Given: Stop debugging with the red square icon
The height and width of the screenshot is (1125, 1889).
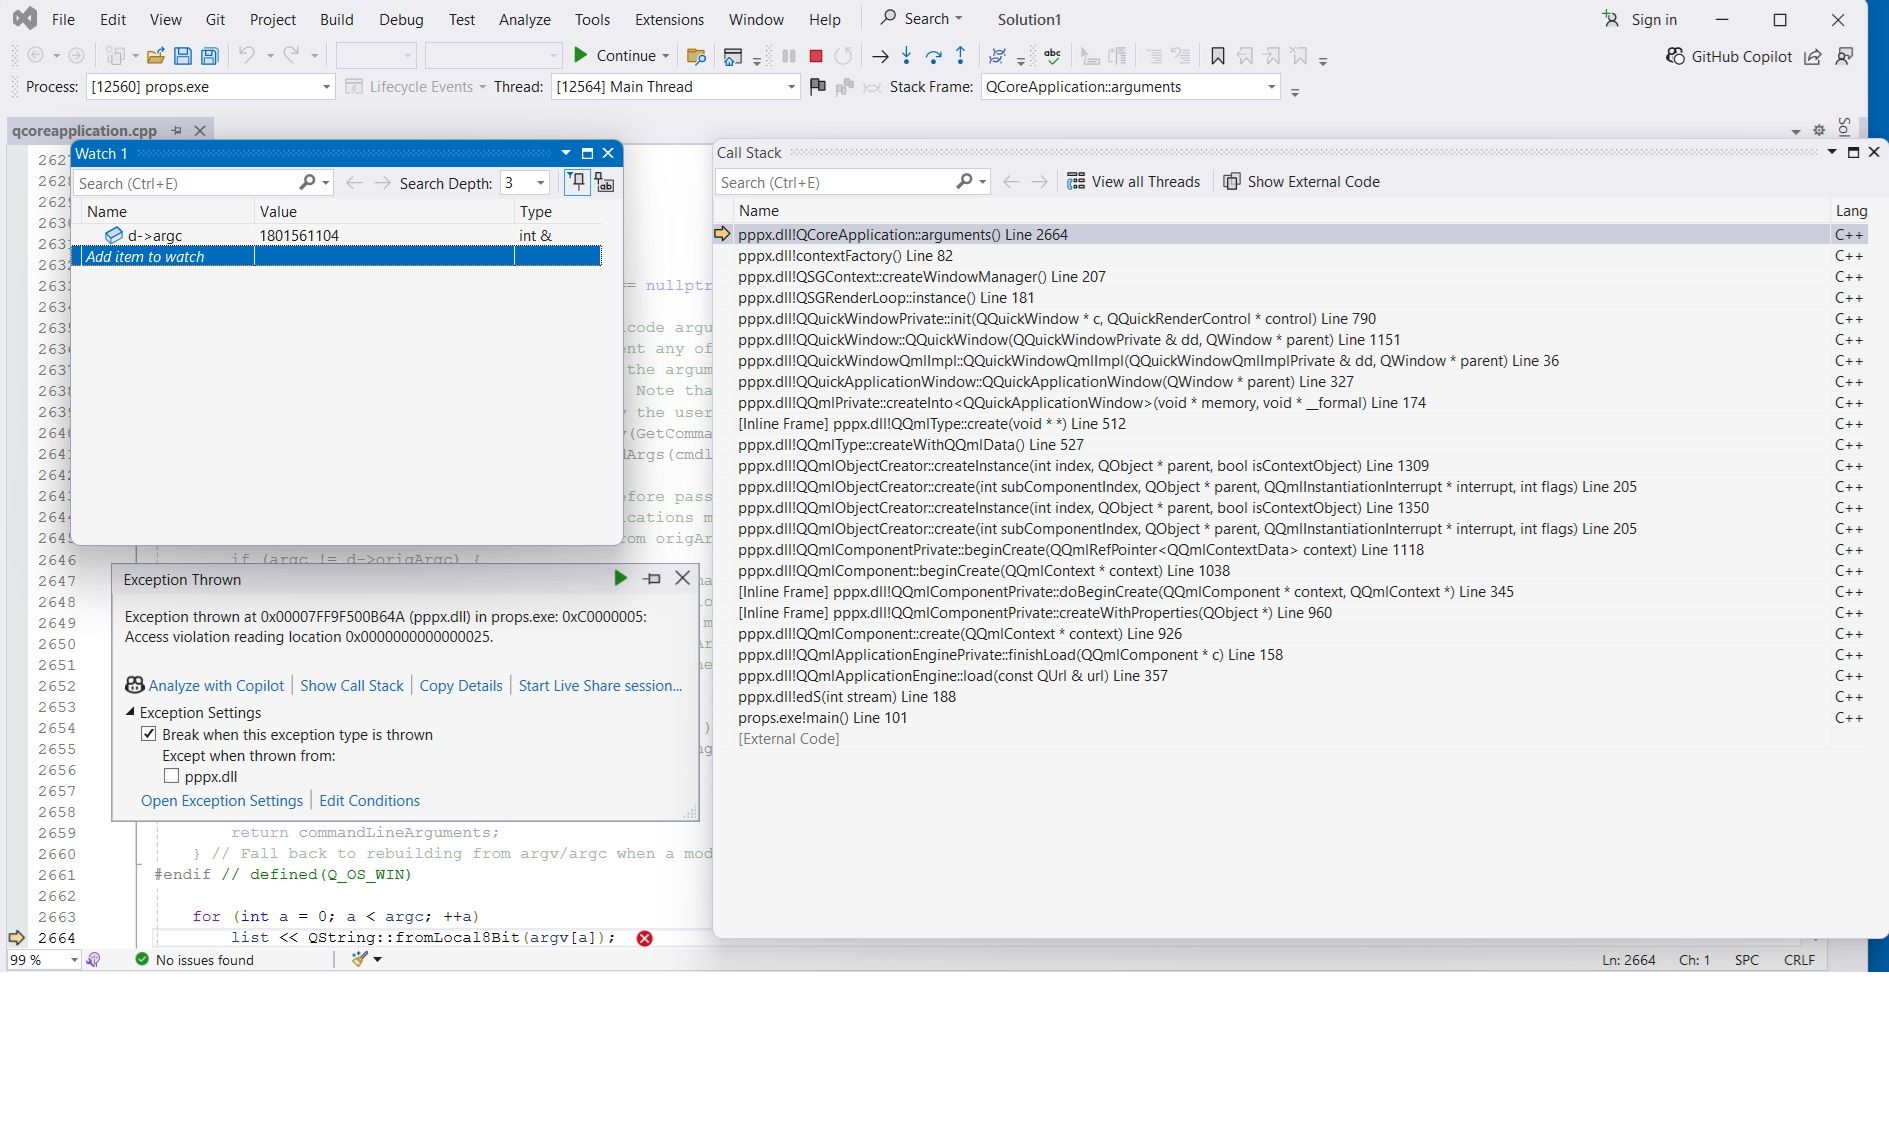Looking at the screenshot, I should pos(816,57).
